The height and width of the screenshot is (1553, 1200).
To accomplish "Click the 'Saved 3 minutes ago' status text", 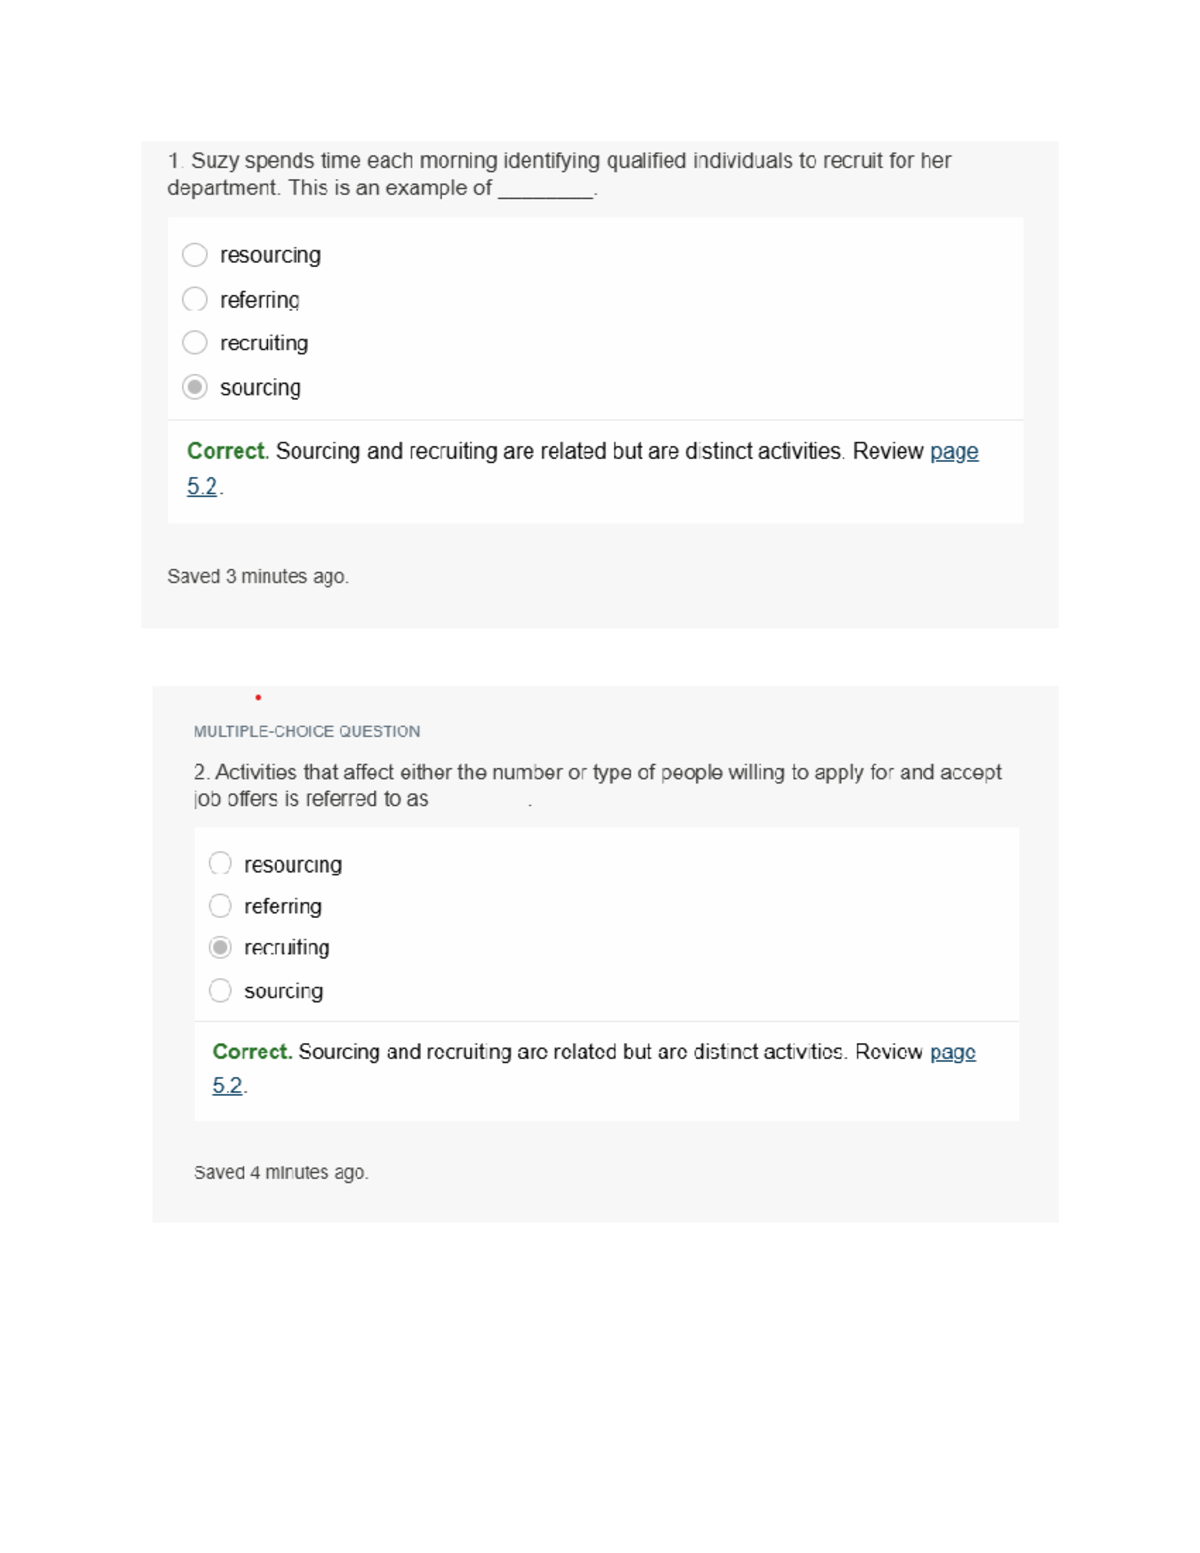I will [x=257, y=577].
